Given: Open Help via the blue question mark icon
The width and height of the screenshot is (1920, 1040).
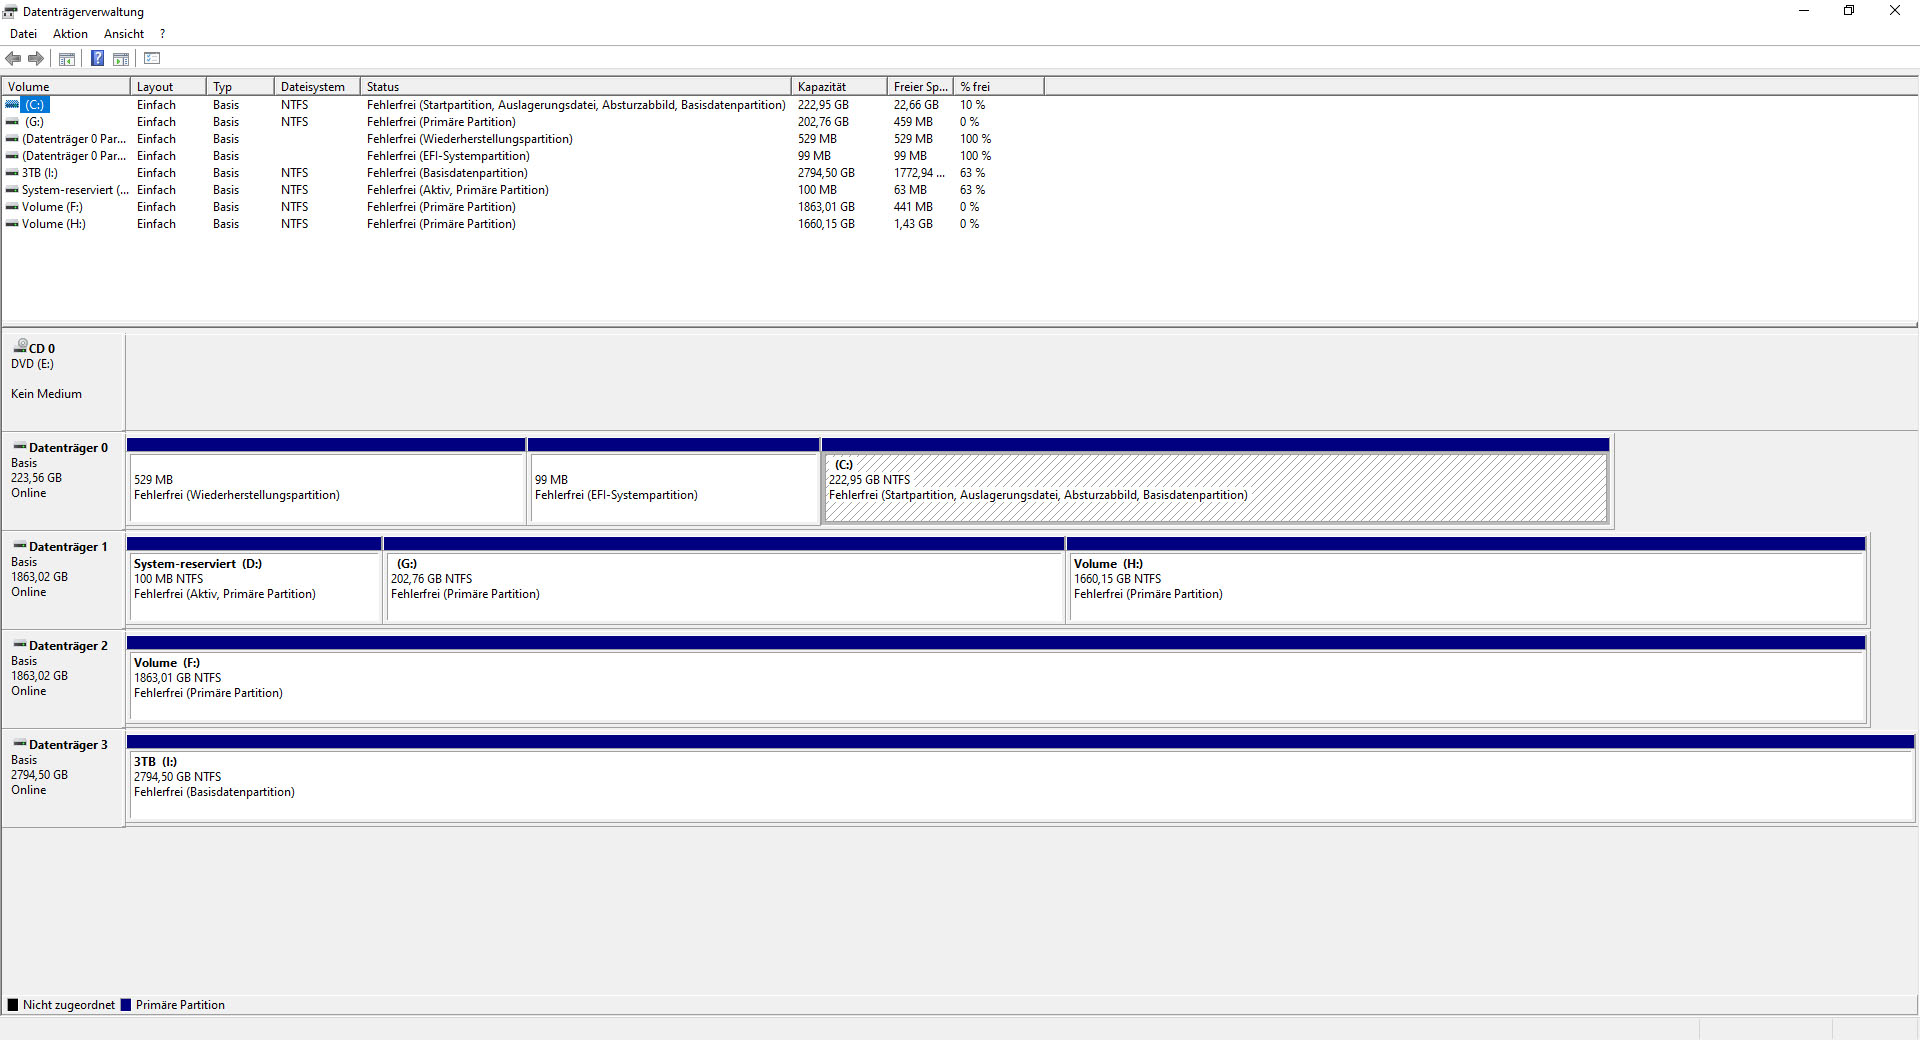Looking at the screenshot, I should tap(97, 58).
